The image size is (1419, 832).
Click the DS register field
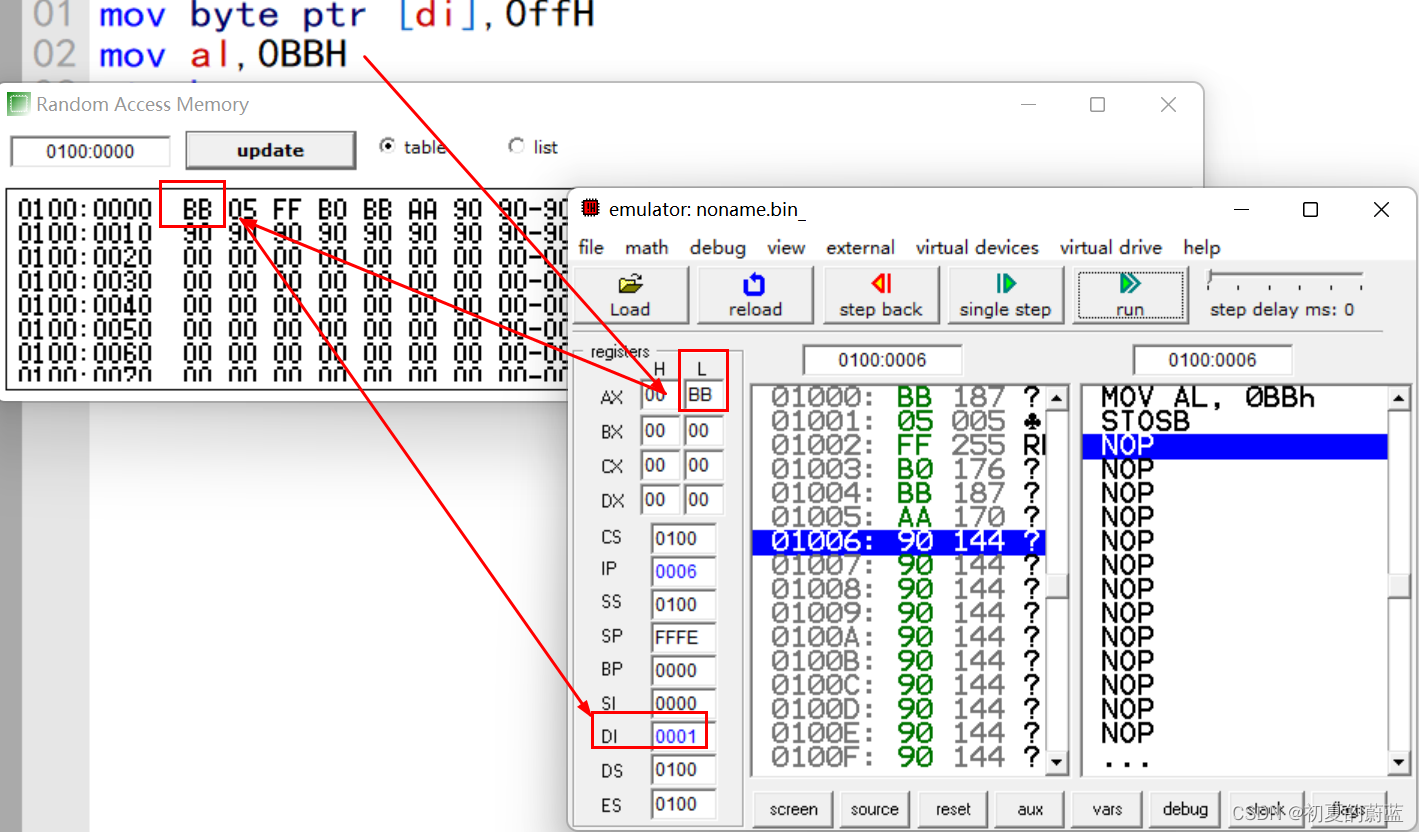pyautogui.click(x=683, y=770)
